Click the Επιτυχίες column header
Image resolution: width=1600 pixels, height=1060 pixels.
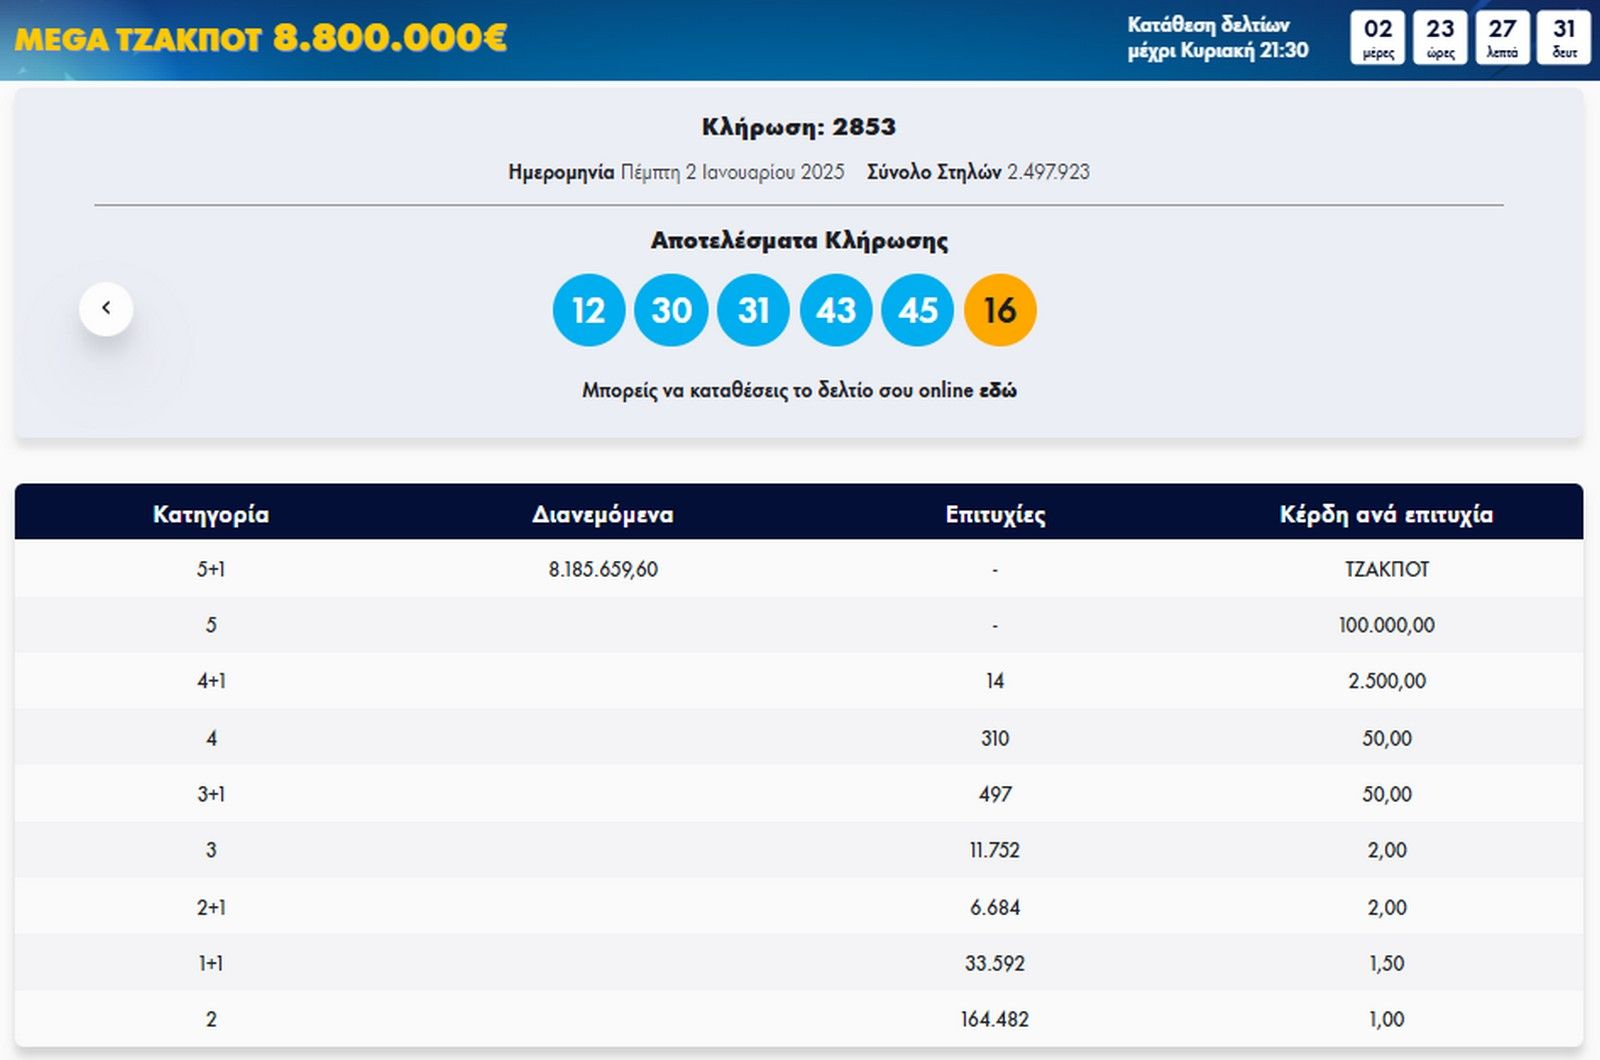tap(995, 514)
